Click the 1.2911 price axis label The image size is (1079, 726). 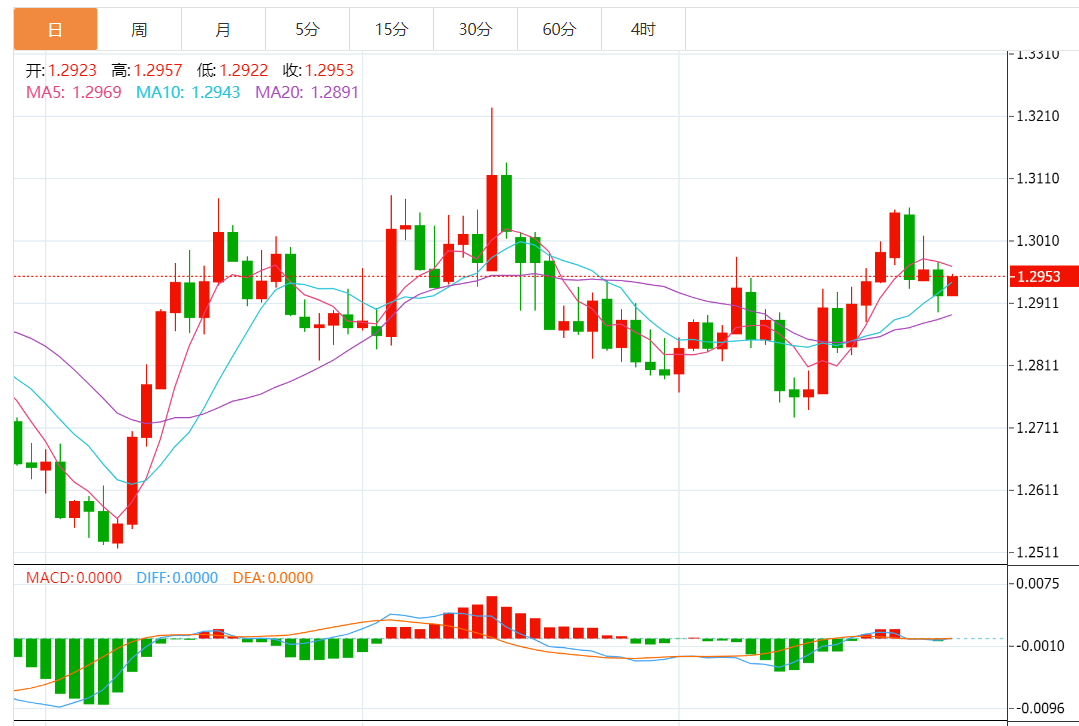[1038, 303]
